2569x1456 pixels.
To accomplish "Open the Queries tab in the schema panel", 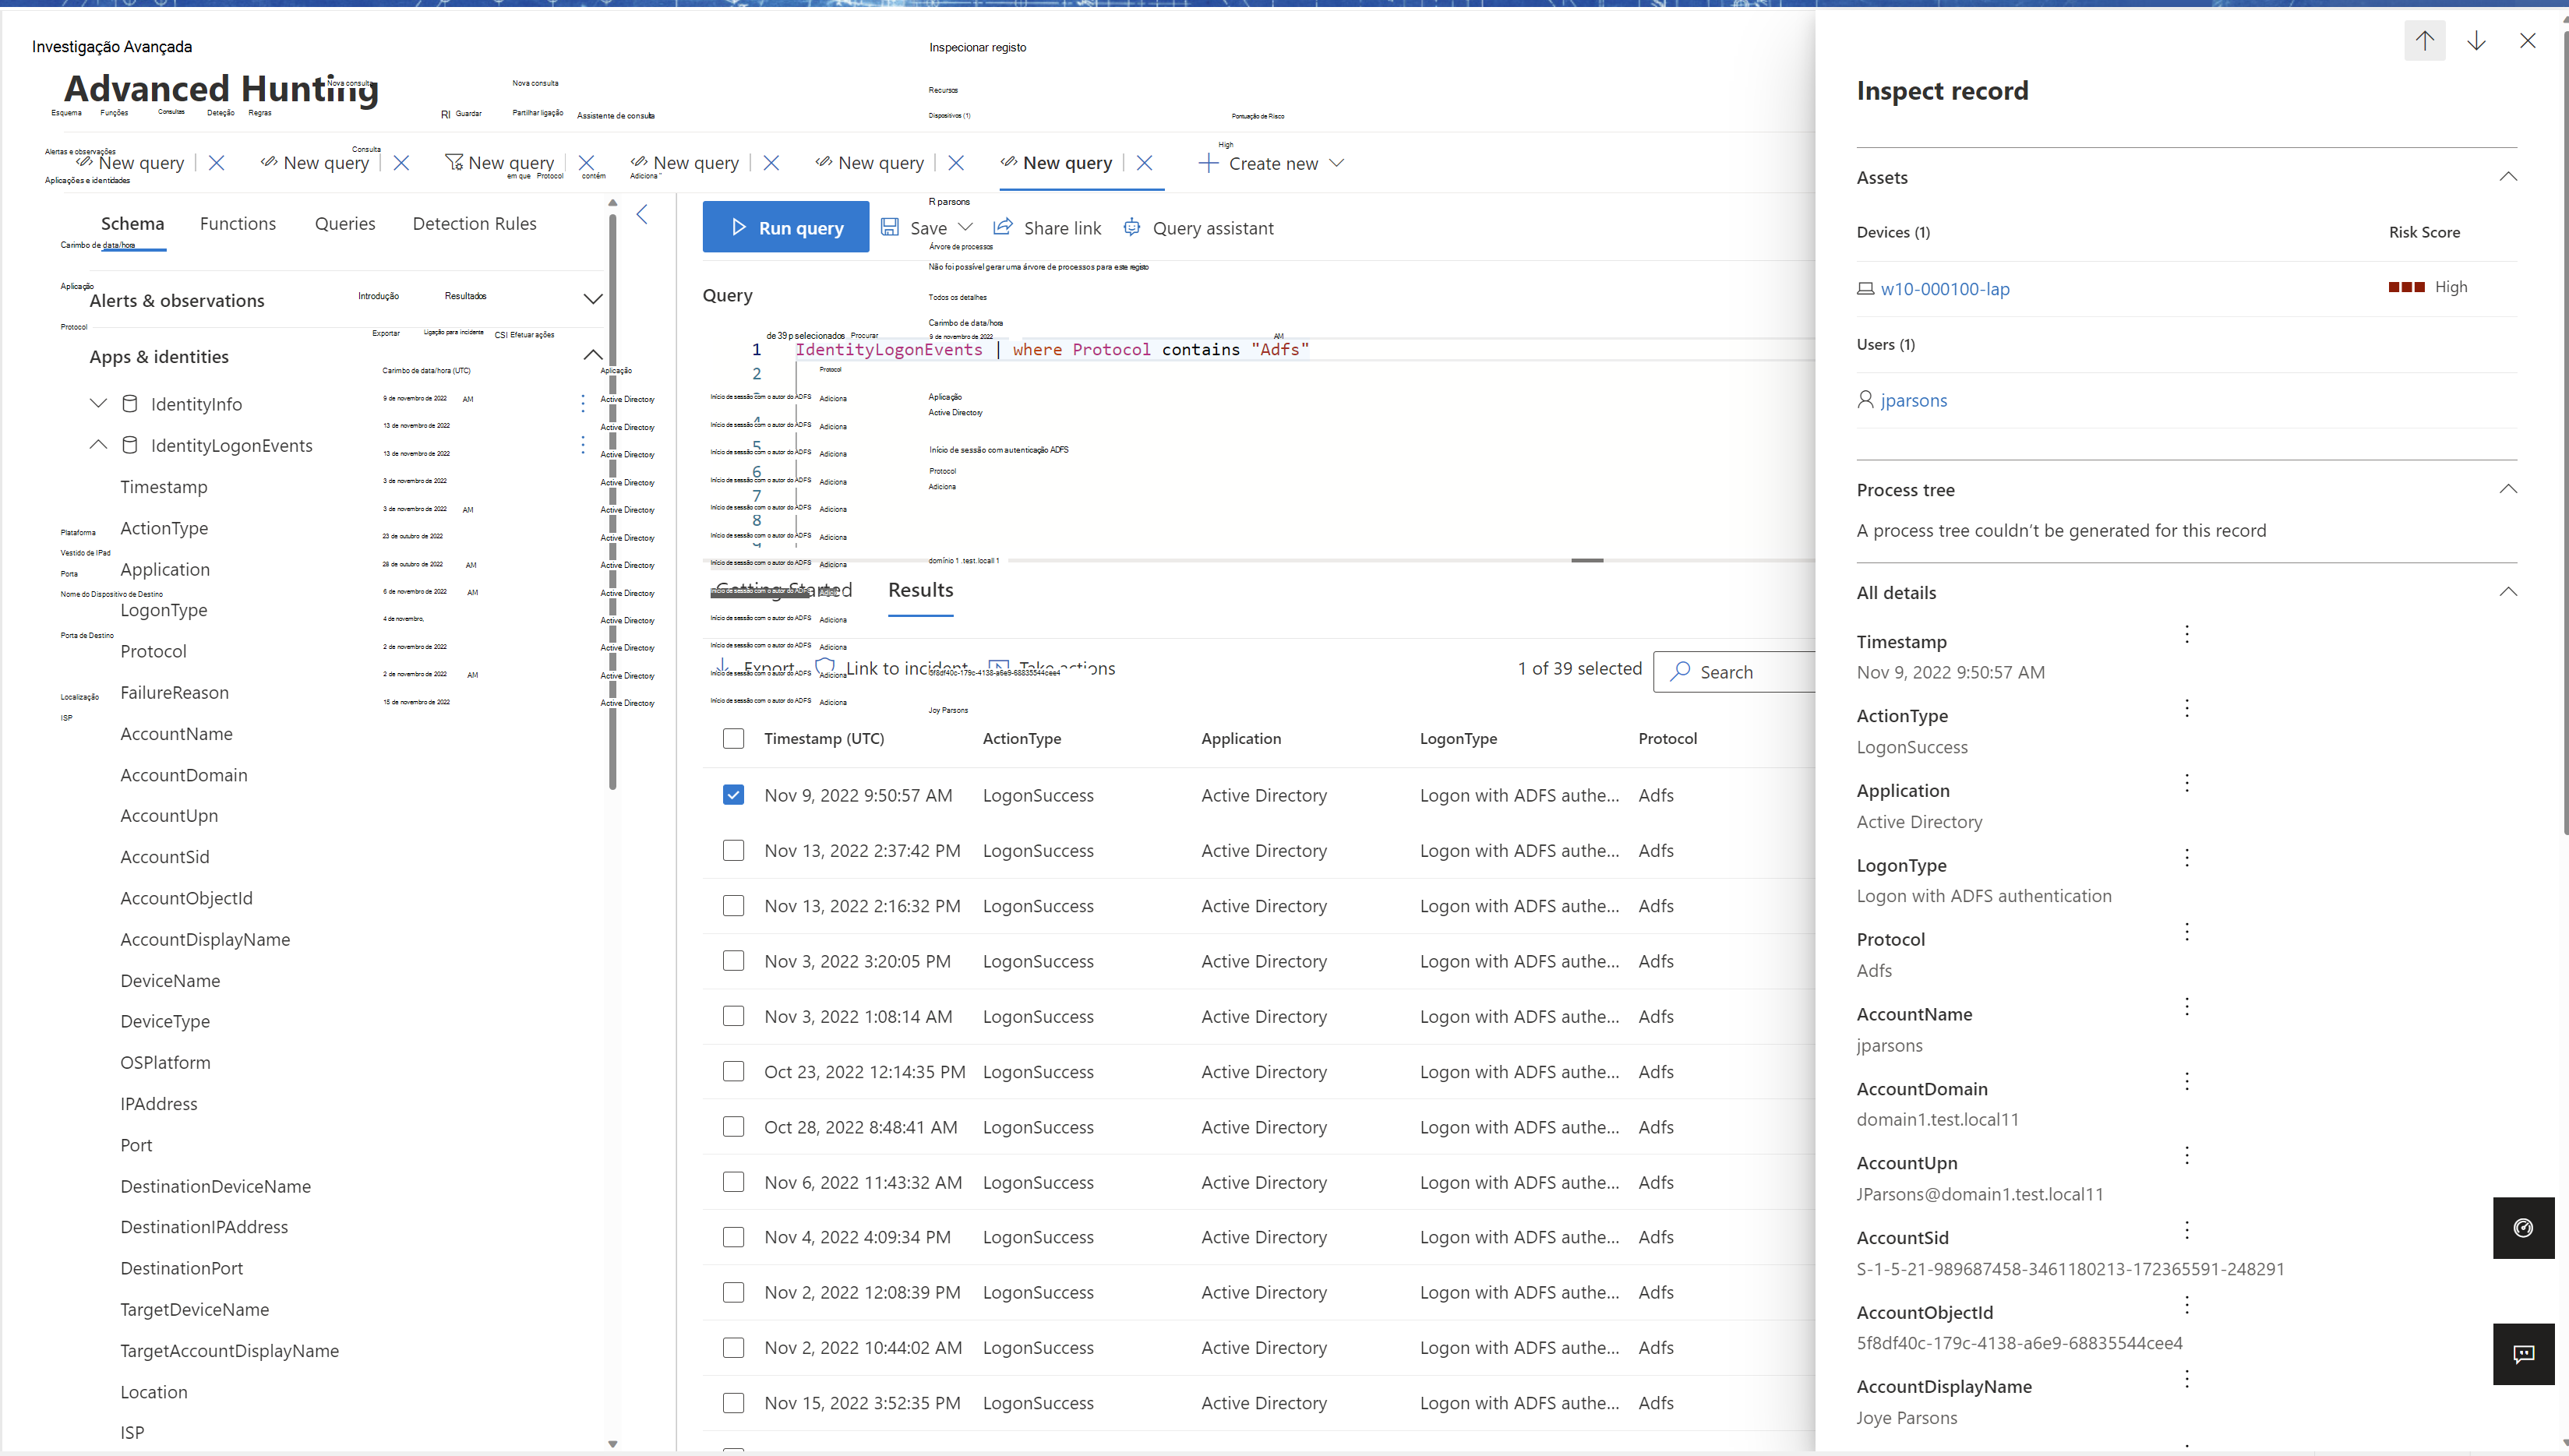I will click(345, 223).
